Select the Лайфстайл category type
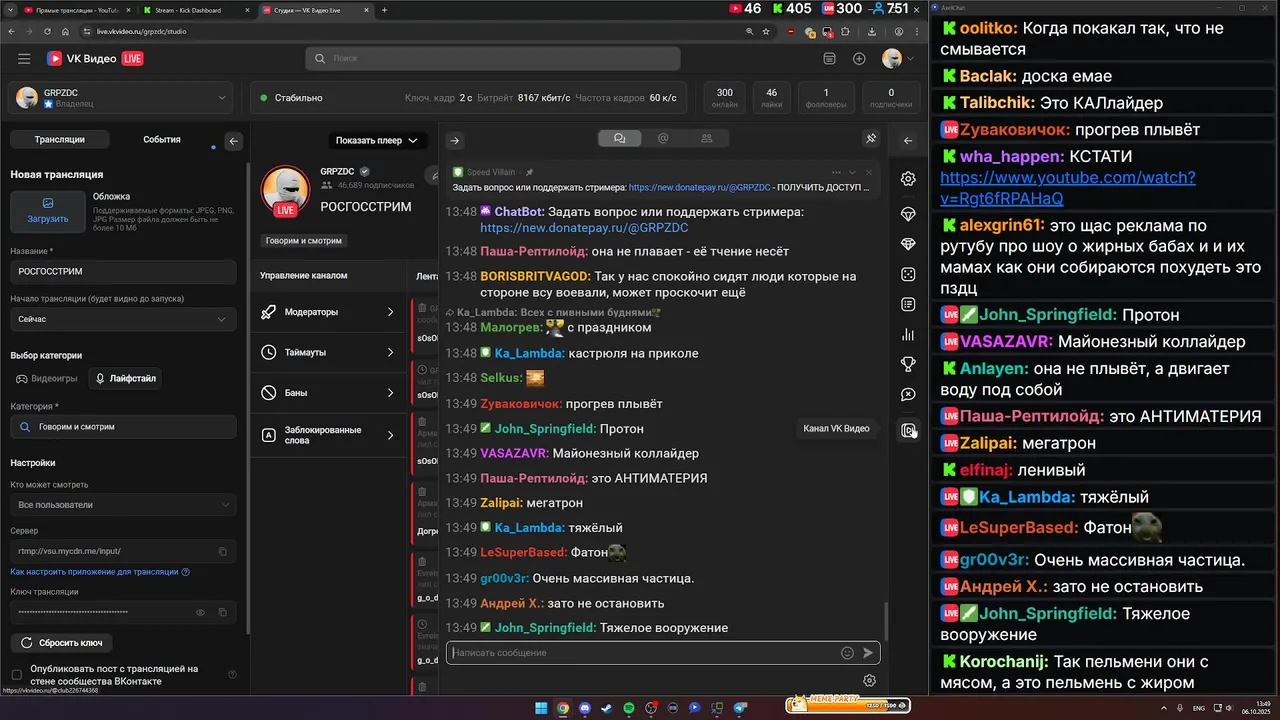The image size is (1280, 720). [x=126, y=379]
